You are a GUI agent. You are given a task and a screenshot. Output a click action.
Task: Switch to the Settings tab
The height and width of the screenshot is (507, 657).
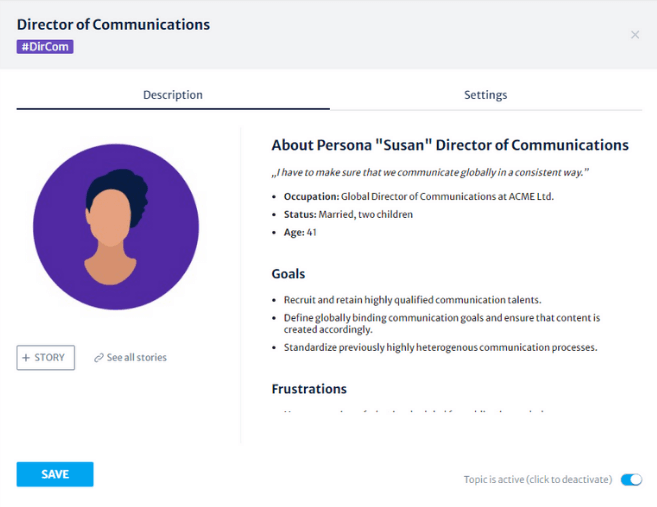coord(485,95)
